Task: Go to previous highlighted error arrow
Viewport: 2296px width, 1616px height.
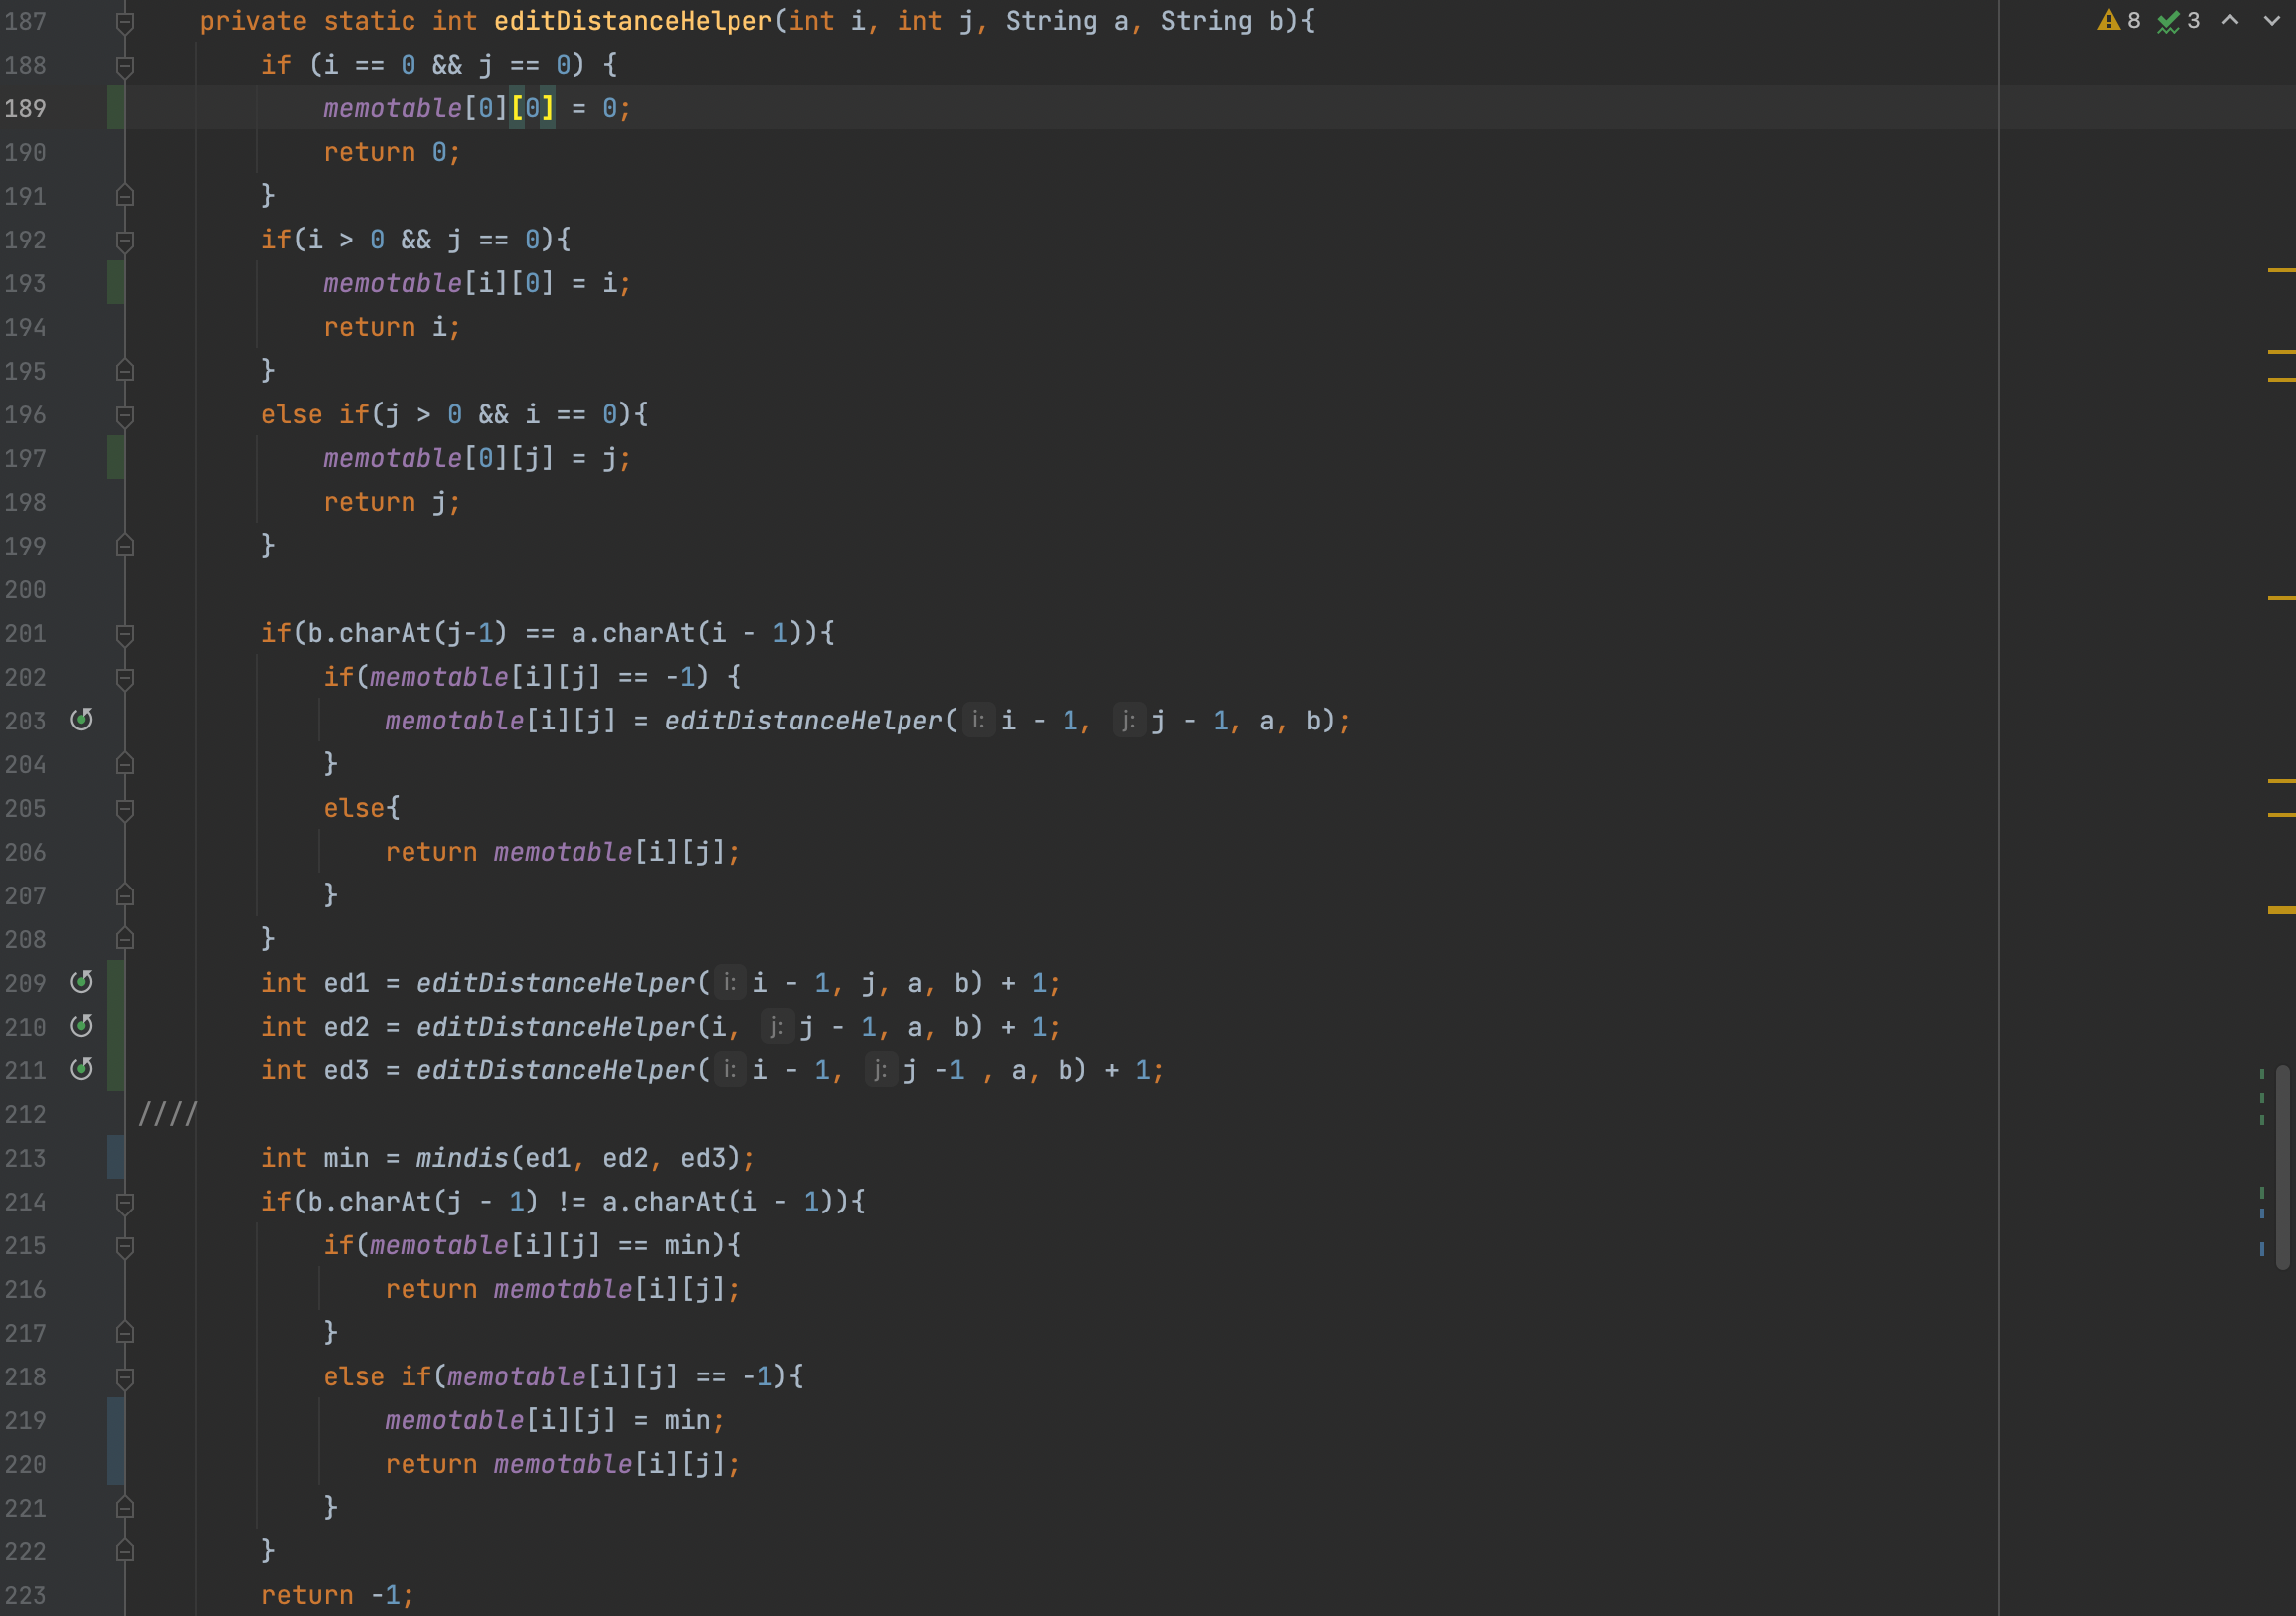Action: pos(2230,21)
